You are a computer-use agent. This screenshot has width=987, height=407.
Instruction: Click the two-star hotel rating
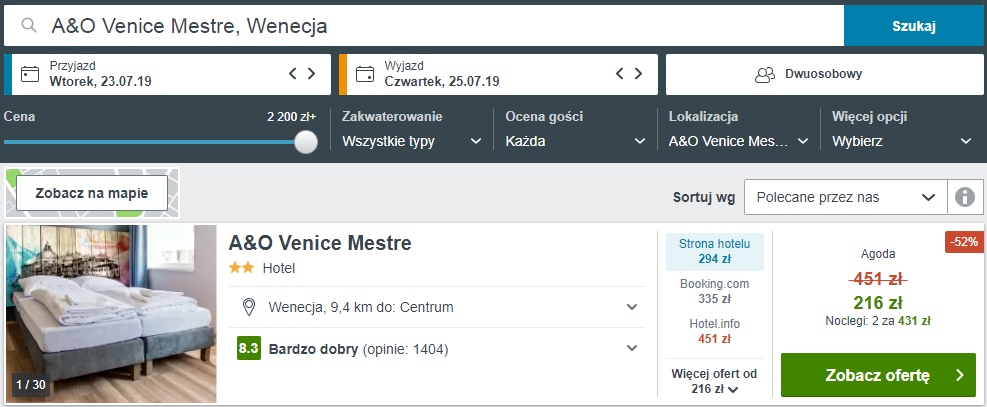tap(242, 268)
